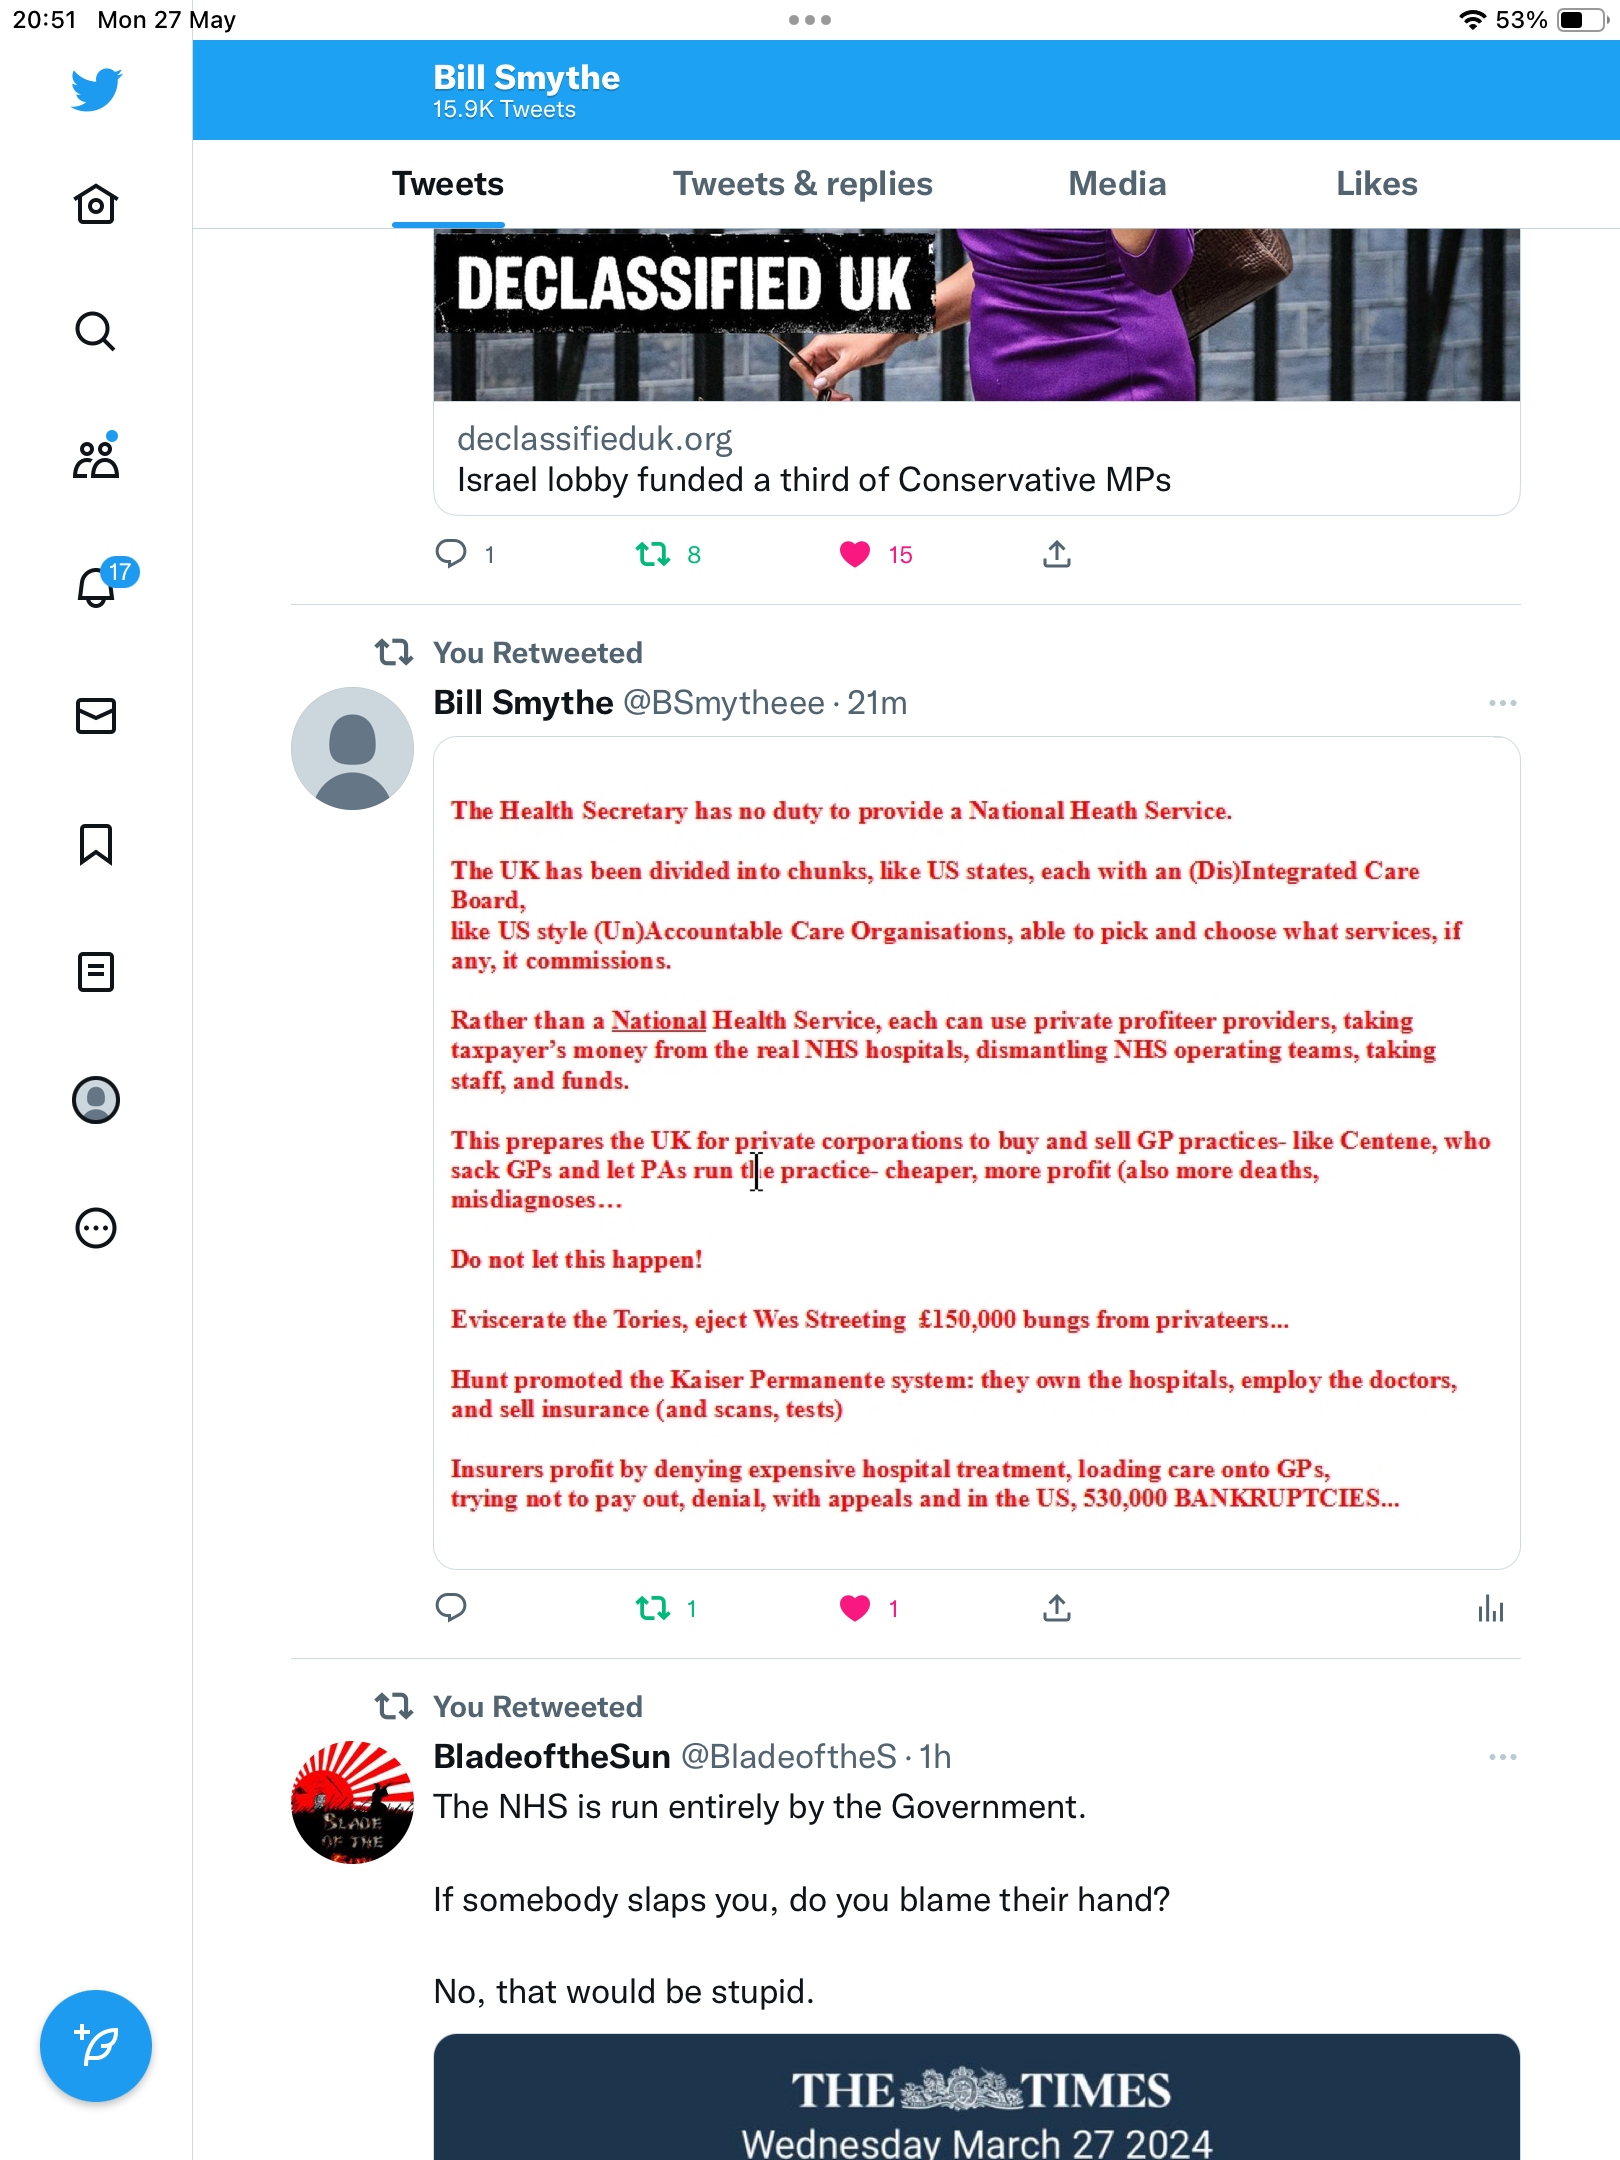This screenshot has height=2160, width=1620.
Task: Undo retweet on Bill Smythe's red text tweet
Action: point(653,1608)
